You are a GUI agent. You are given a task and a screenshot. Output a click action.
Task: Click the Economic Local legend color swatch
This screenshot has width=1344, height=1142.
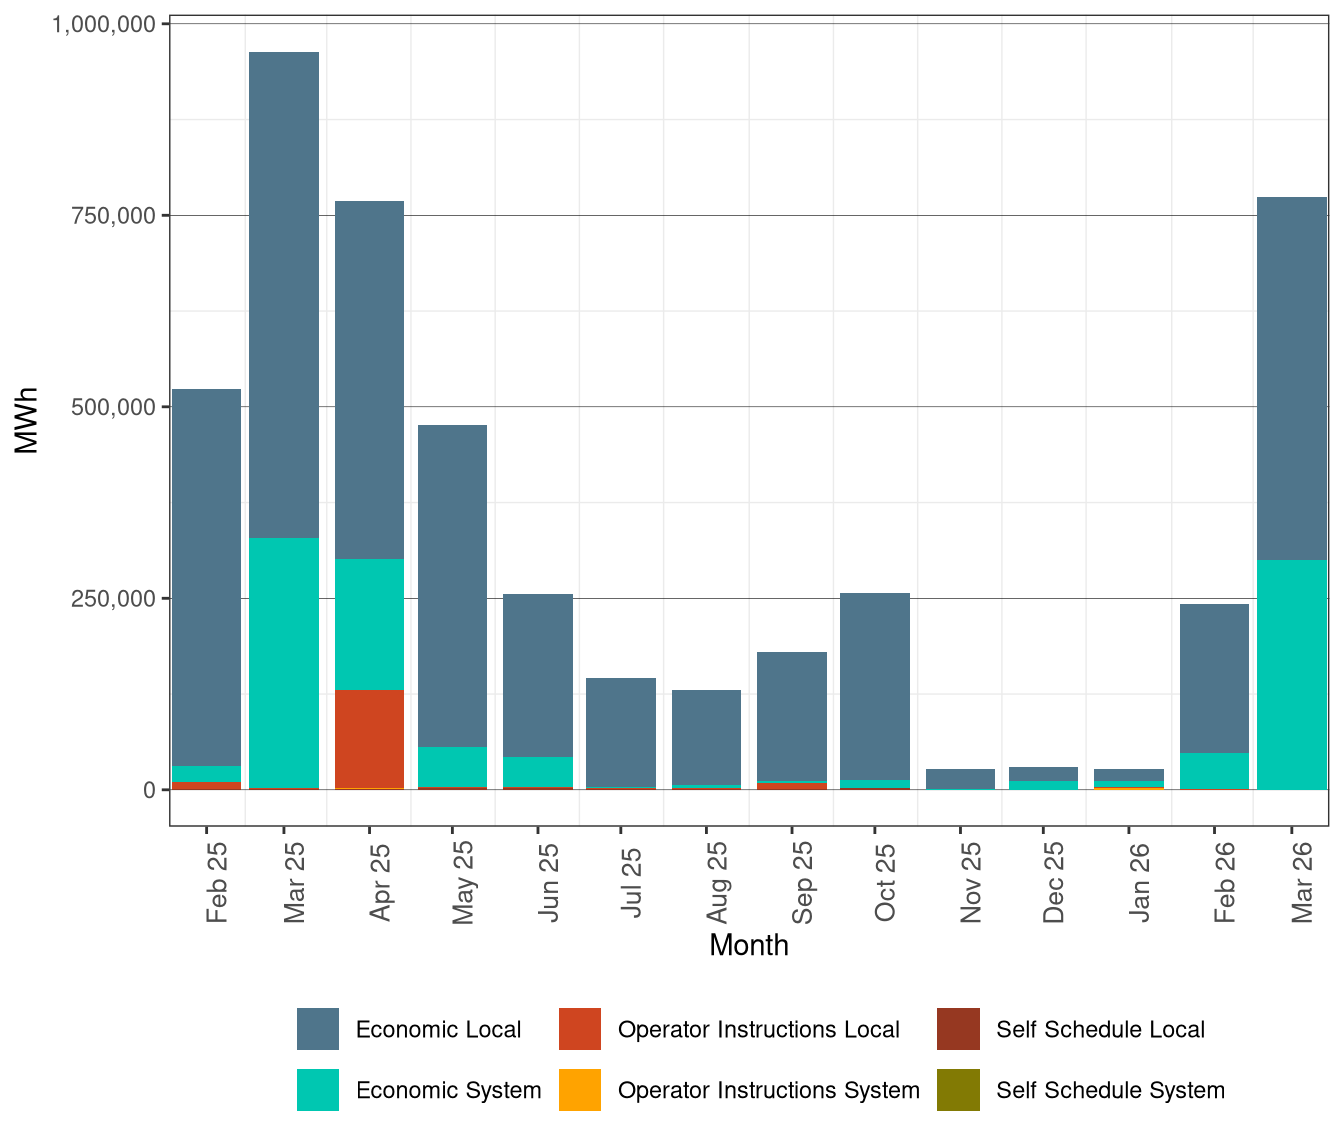[318, 1029]
